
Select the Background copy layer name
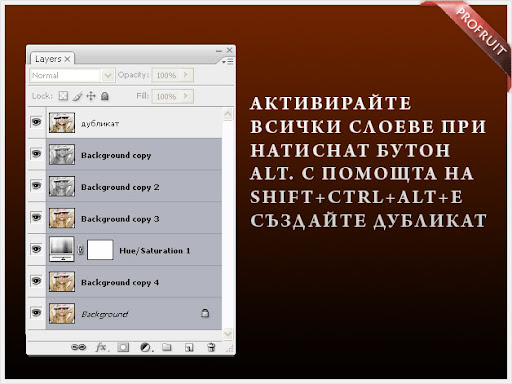pos(116,155)
